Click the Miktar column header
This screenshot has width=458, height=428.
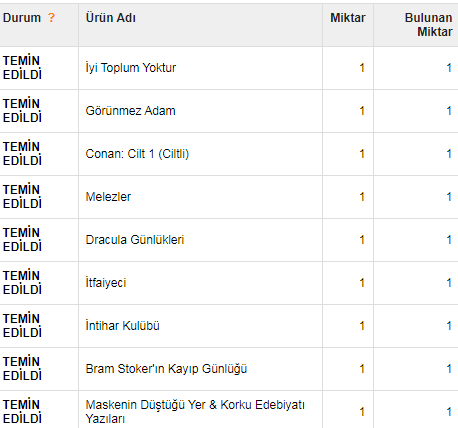click(x=348, y=18)
